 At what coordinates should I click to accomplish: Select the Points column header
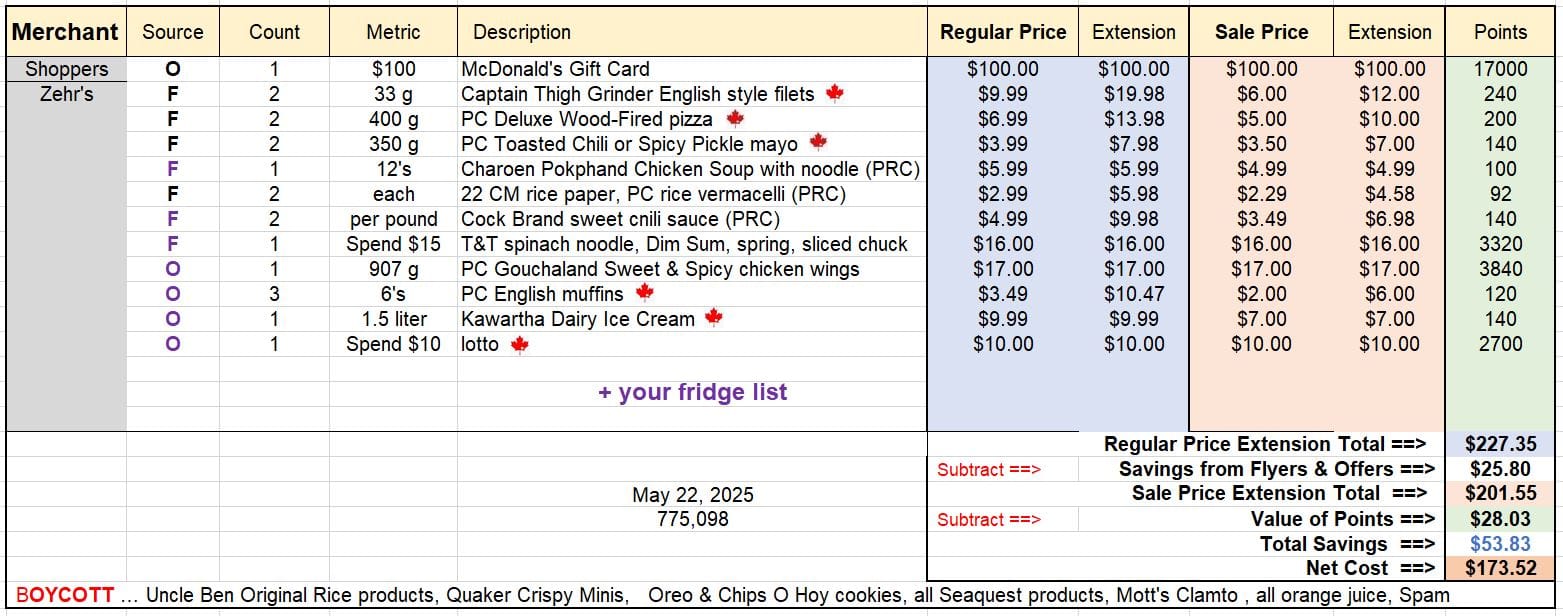[x=1500, y=32]
